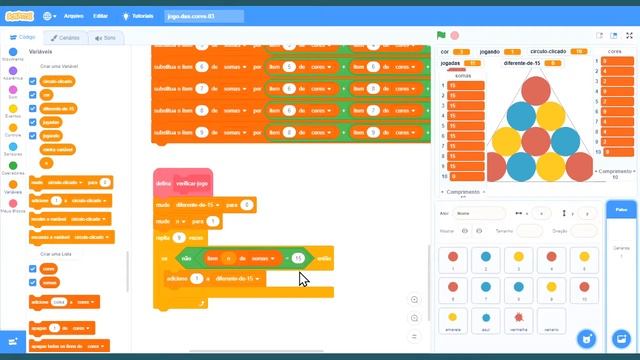Viewport: 640px width, 360px height.
Task: Toggle the circulo.clicado variable checkbox
Action: point(33,81)
